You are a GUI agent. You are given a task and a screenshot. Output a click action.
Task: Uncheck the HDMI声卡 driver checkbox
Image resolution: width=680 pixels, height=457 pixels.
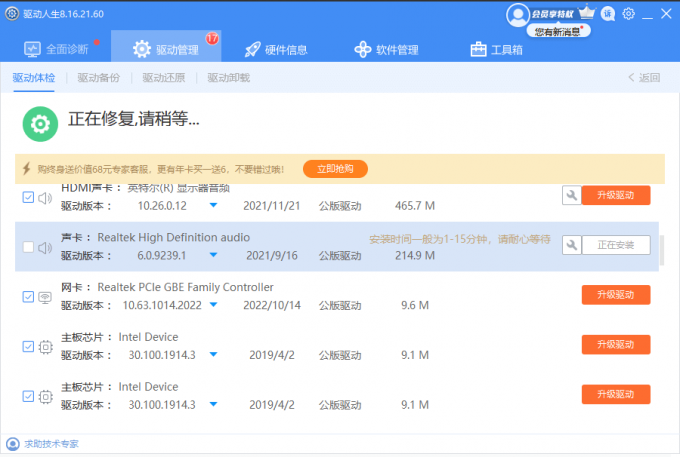coord(28,198)
